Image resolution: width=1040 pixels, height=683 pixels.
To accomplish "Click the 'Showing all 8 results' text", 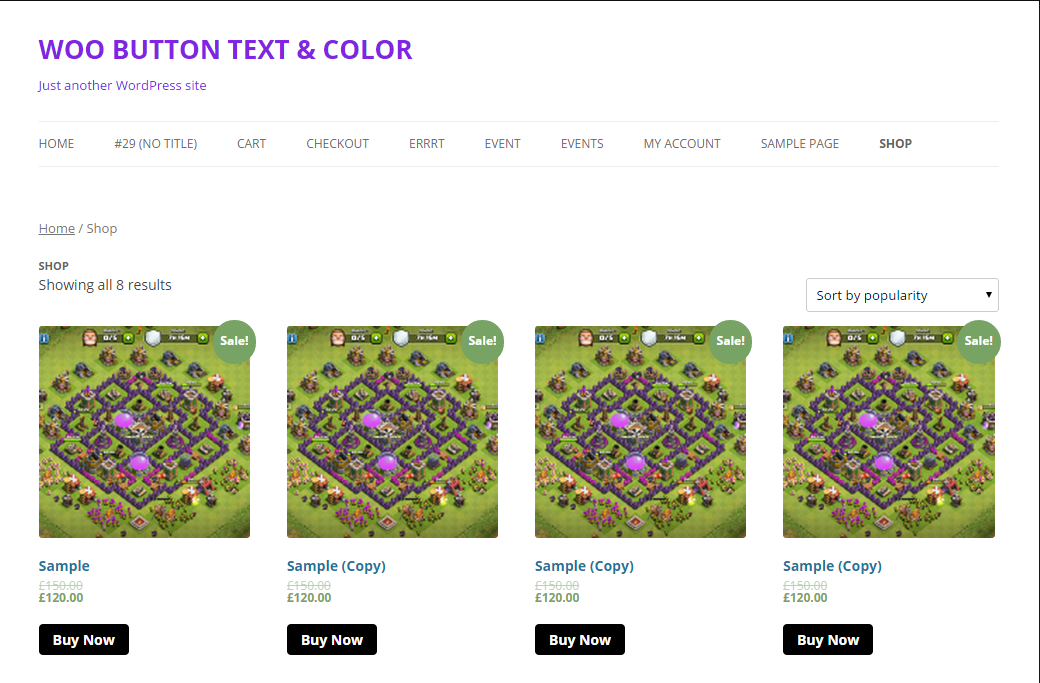I will pyautogui.click(x=105, y=285).
